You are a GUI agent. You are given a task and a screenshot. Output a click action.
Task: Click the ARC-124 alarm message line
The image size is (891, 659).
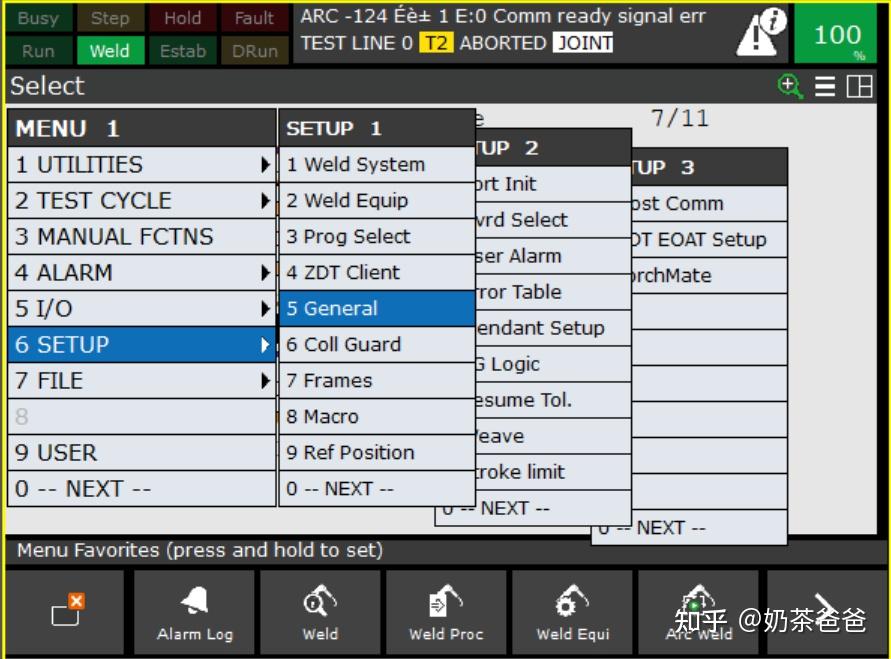click(x=503, y=17)
